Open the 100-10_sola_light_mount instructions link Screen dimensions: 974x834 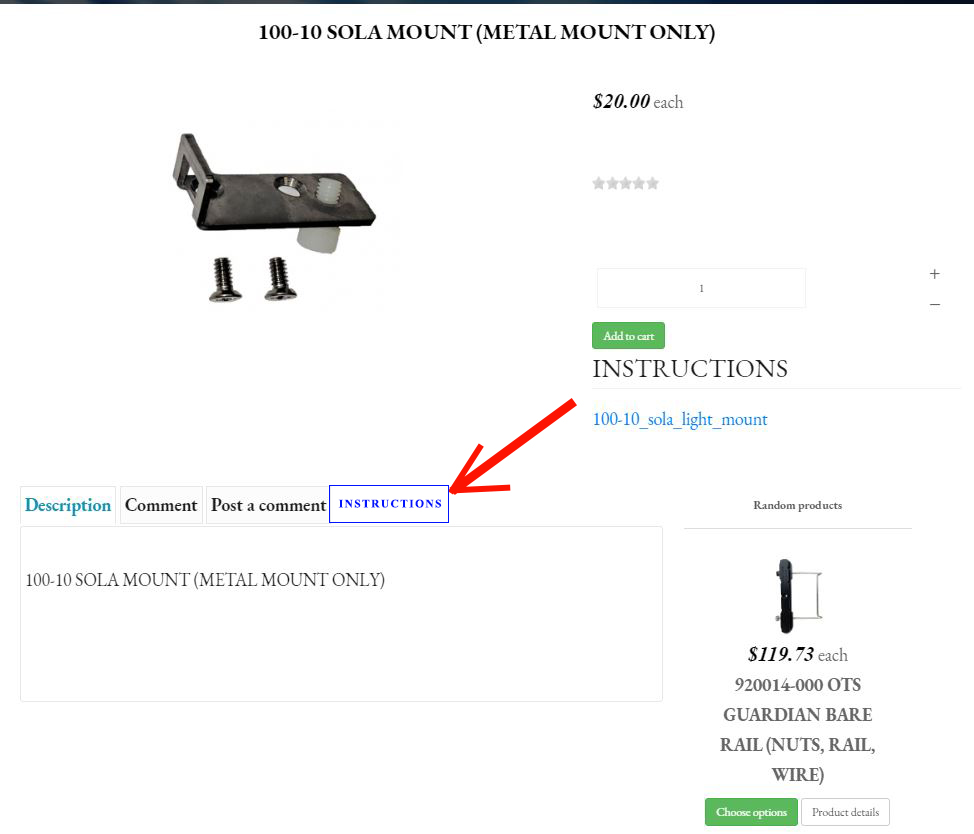tap(680, 419)
